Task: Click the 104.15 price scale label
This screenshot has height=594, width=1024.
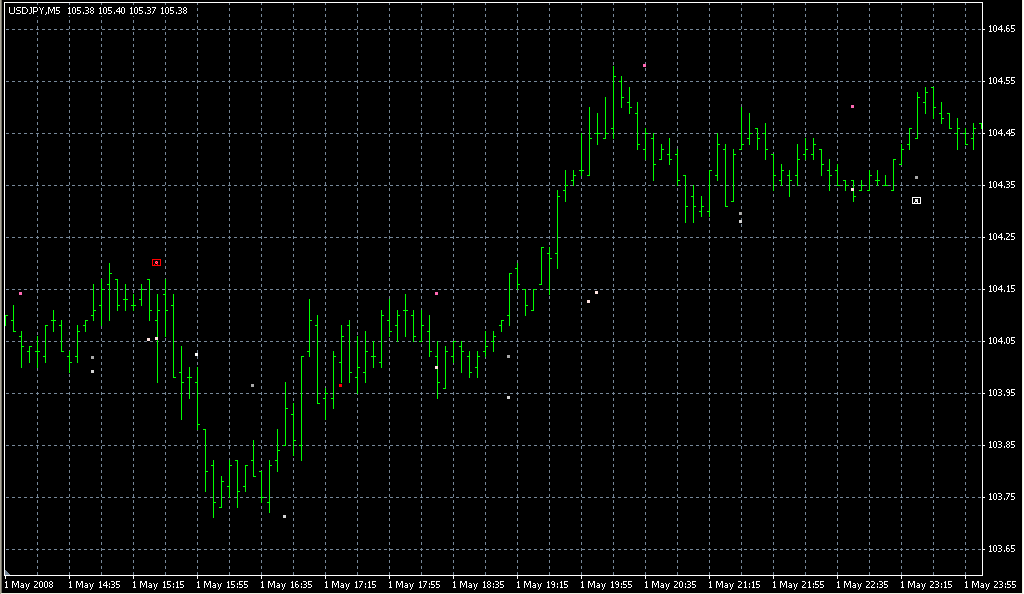Action: coord(1002,289)
